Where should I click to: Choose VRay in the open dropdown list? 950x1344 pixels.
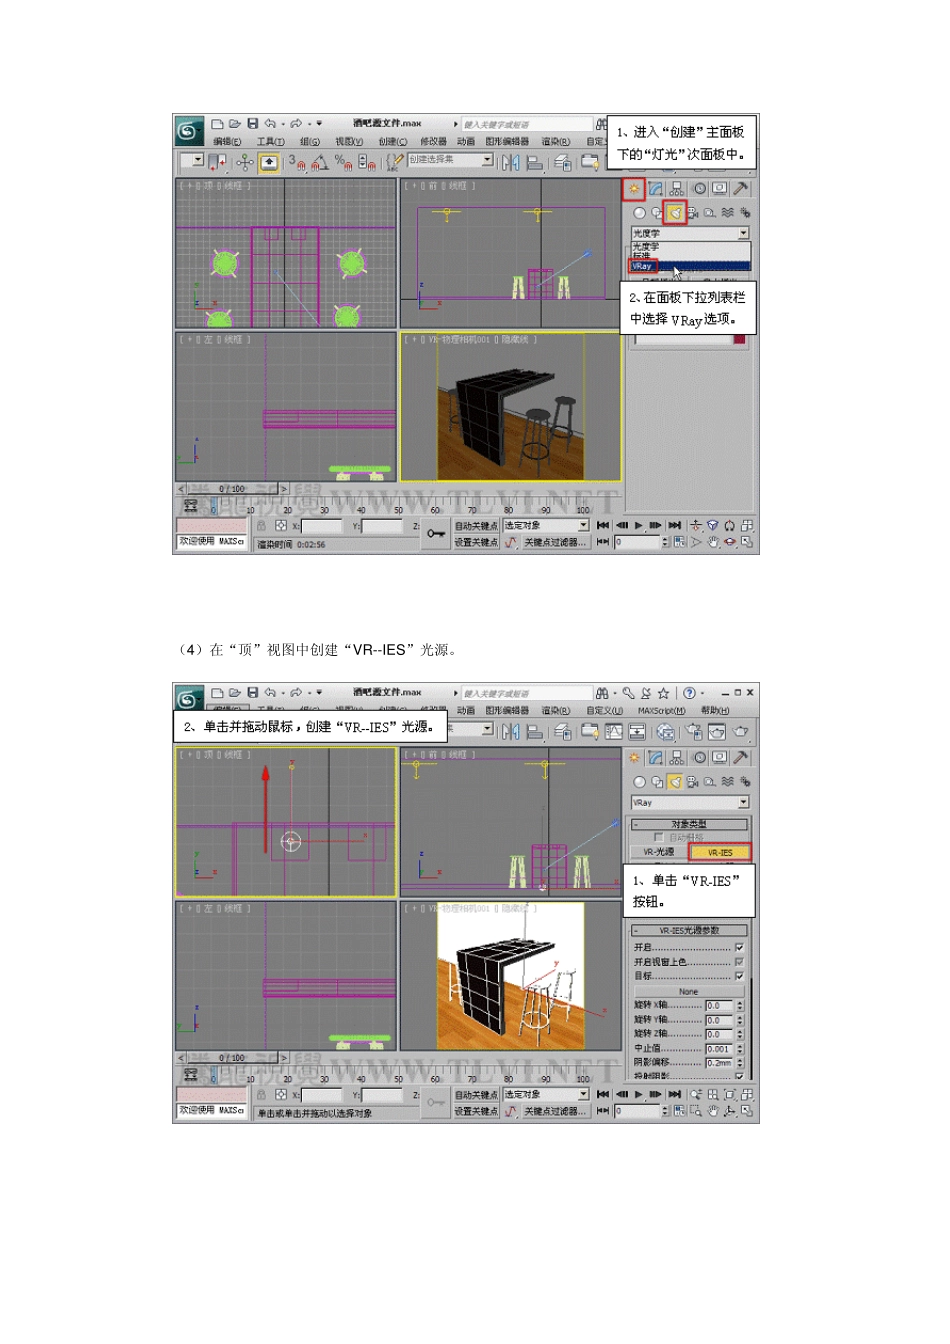tap(690, 266)
